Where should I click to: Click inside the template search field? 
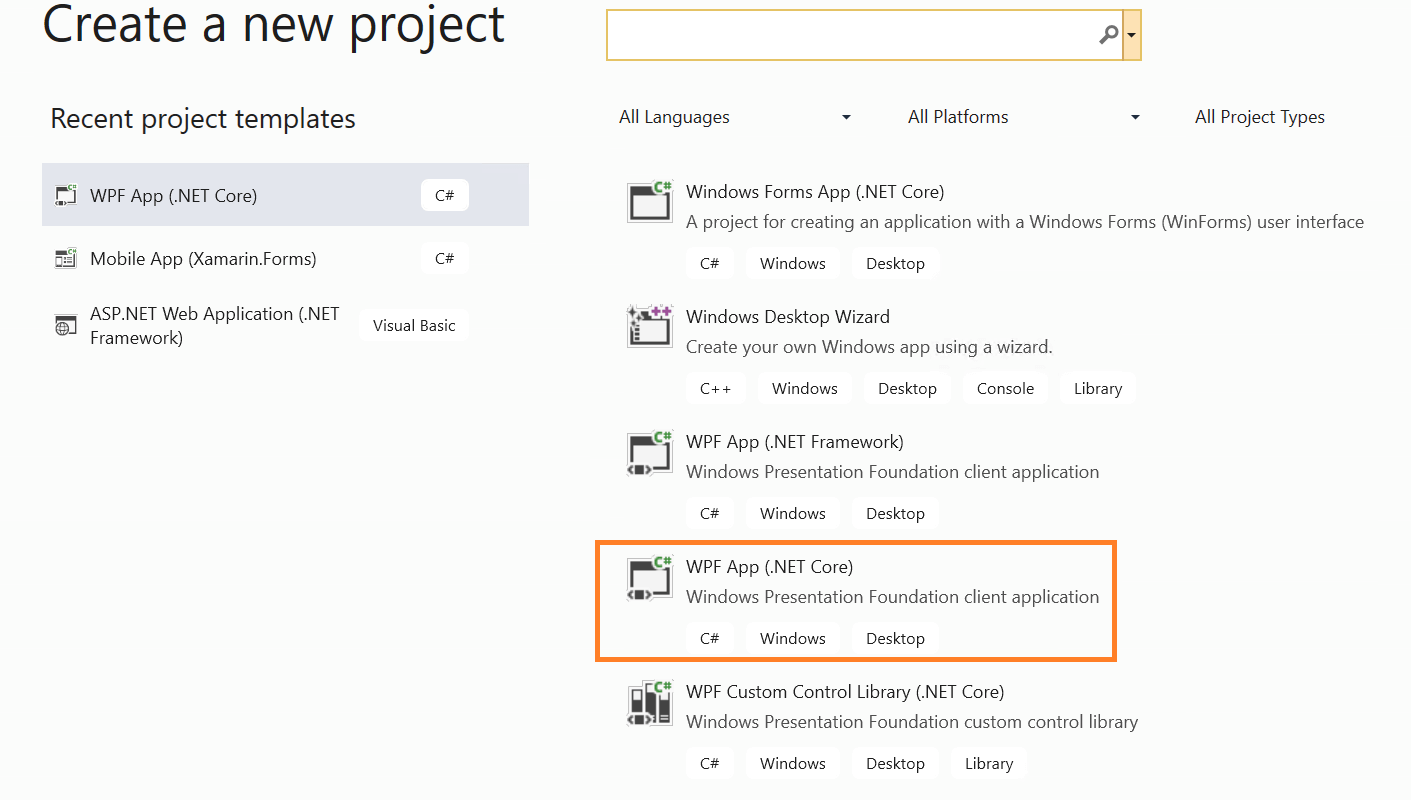coord(850,35)
